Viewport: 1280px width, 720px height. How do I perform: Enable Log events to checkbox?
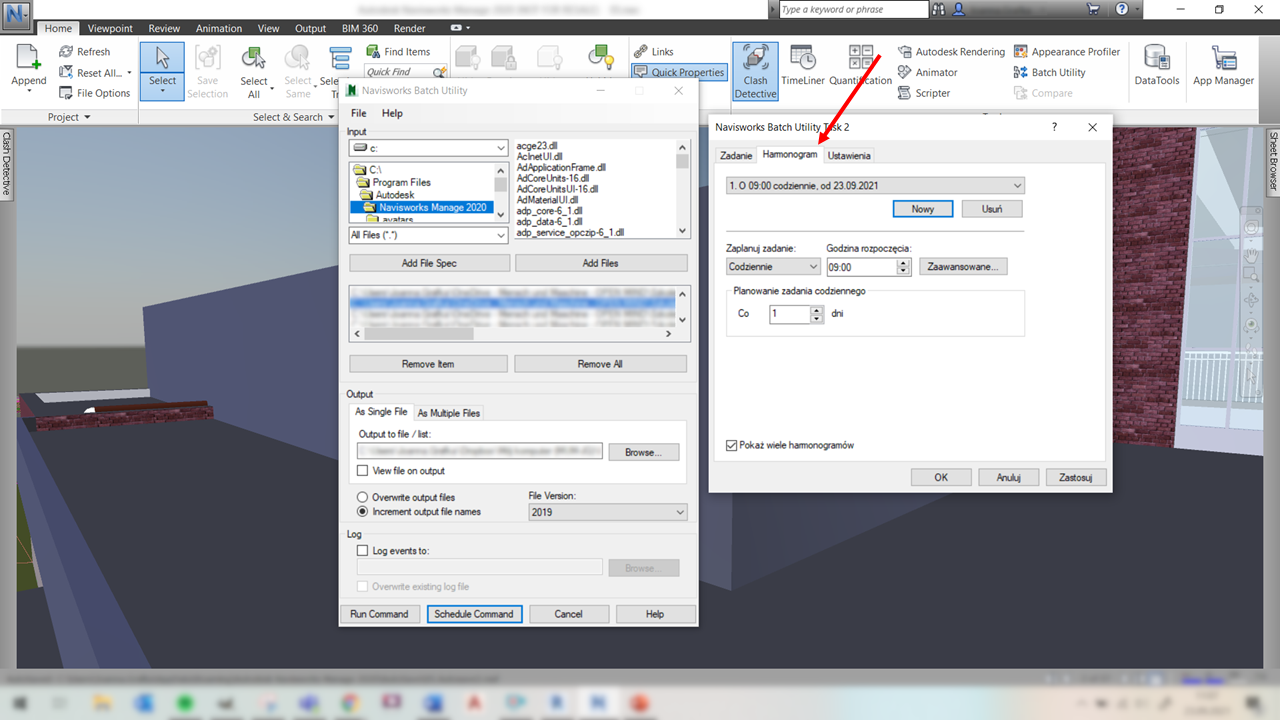[x=363, y=551]
